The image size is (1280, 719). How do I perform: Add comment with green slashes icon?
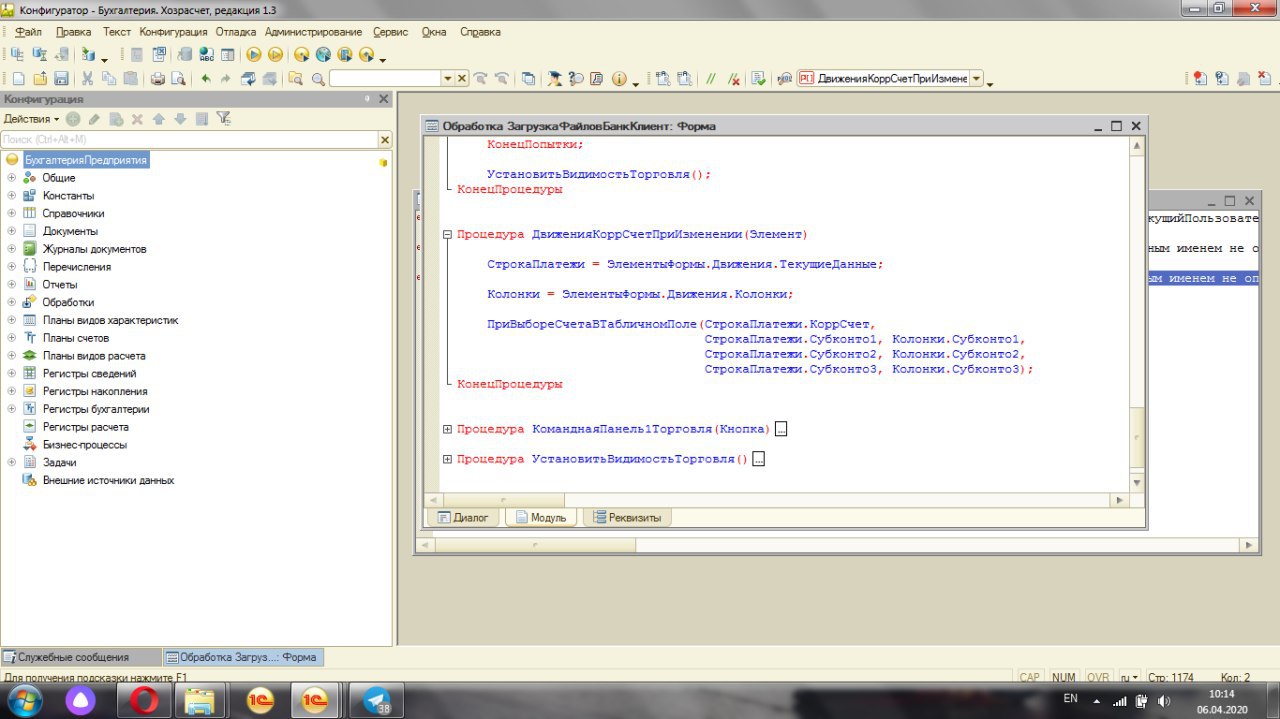pos(711,78)
